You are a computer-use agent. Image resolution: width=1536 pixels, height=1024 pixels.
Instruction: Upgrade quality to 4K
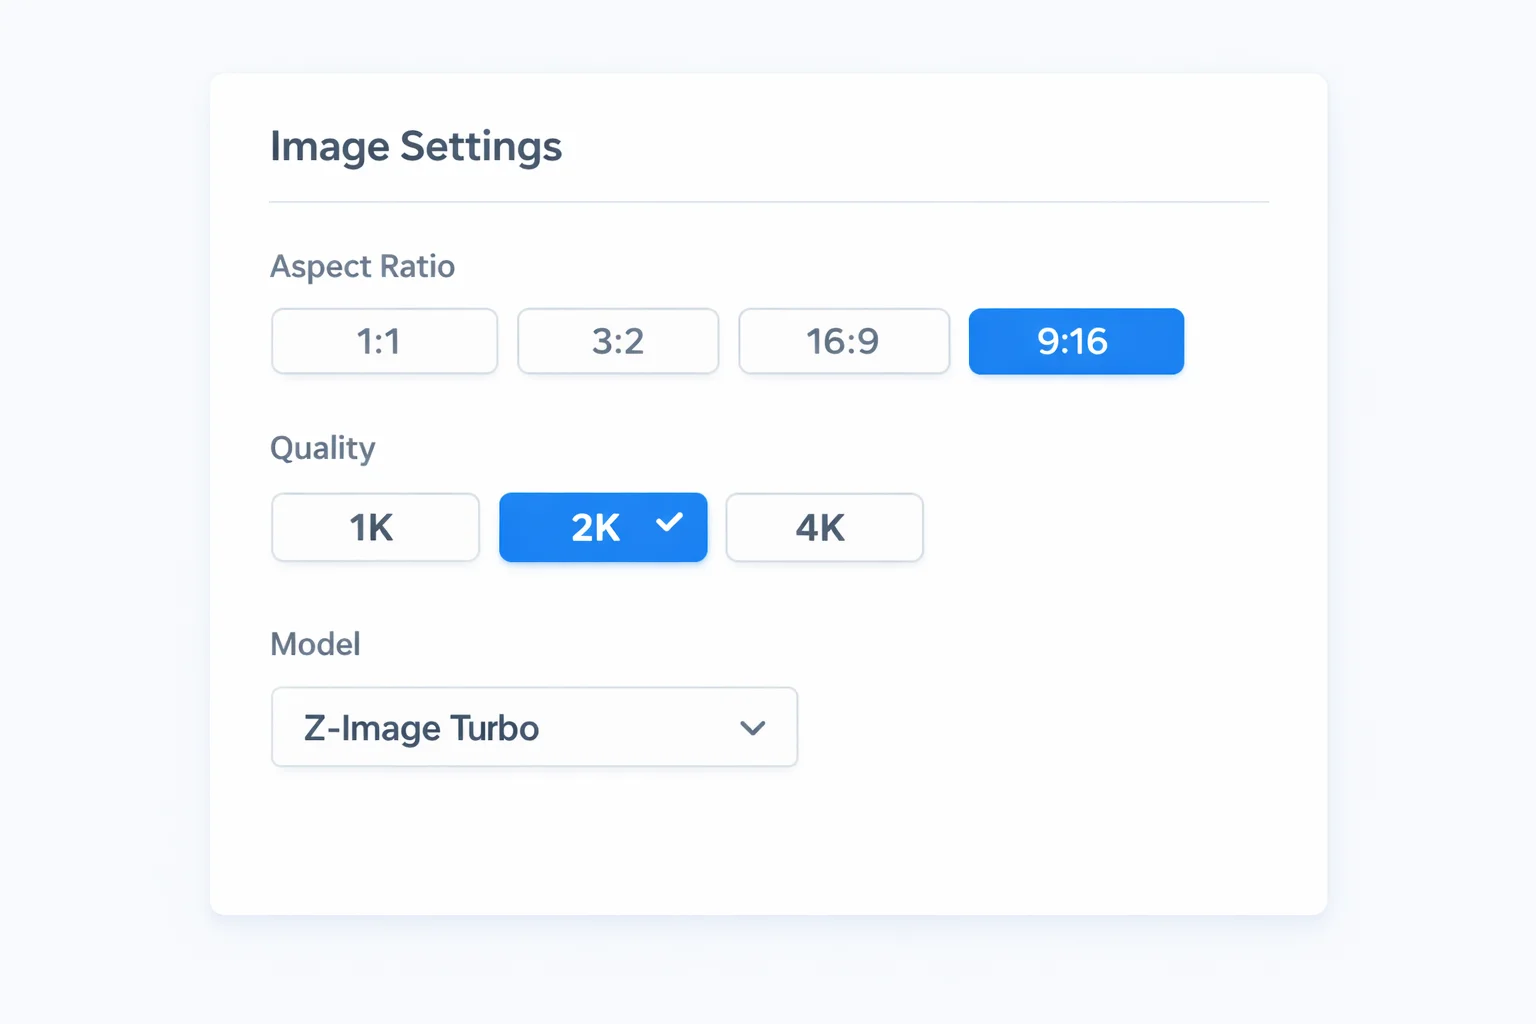pos(823,527)
